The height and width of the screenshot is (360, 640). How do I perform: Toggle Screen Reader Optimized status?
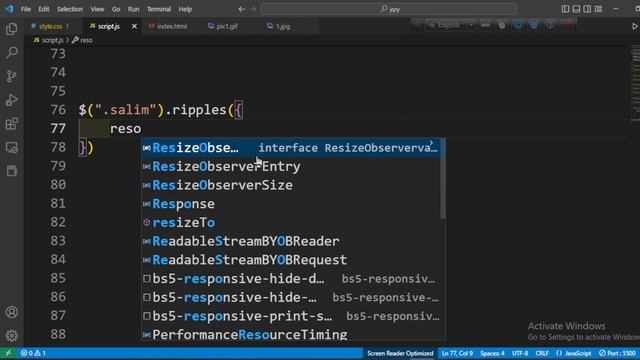pyautogui.click(x=400, y=353)
